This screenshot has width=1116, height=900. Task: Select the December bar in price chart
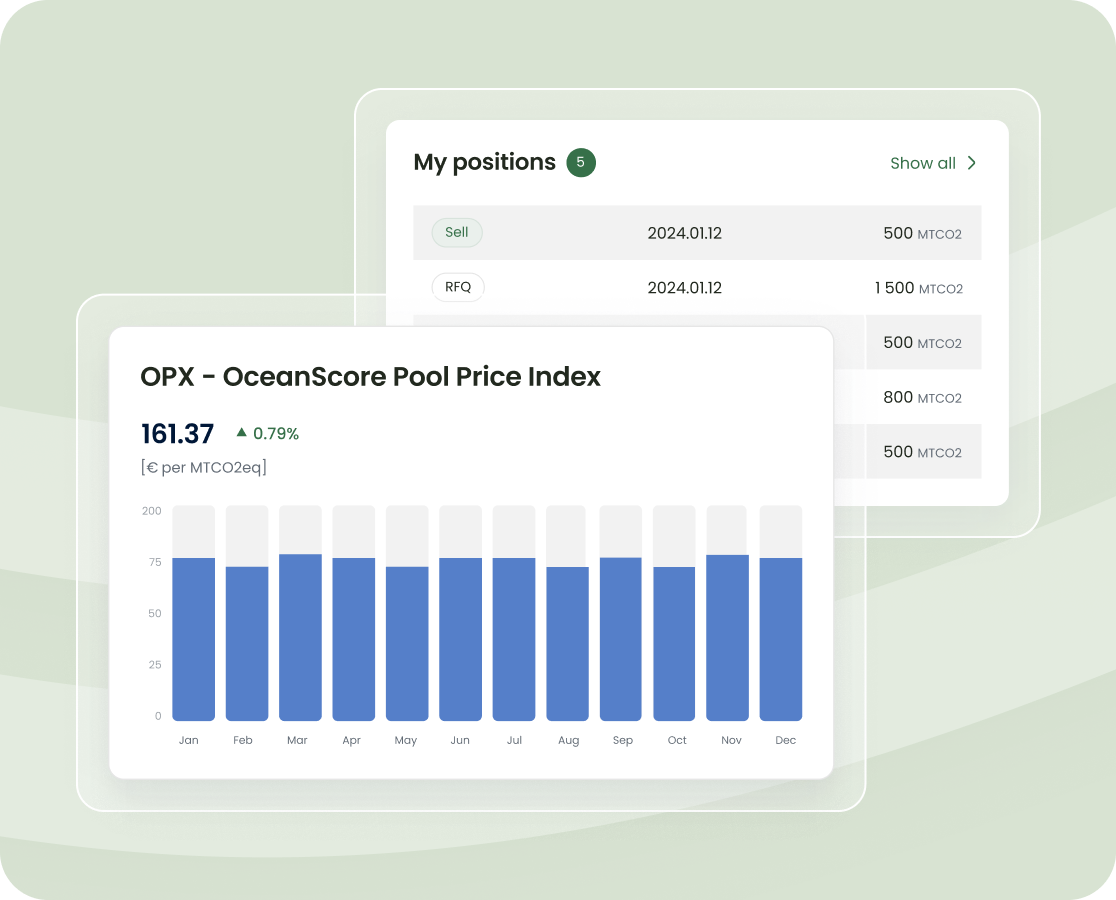point(781,638)
